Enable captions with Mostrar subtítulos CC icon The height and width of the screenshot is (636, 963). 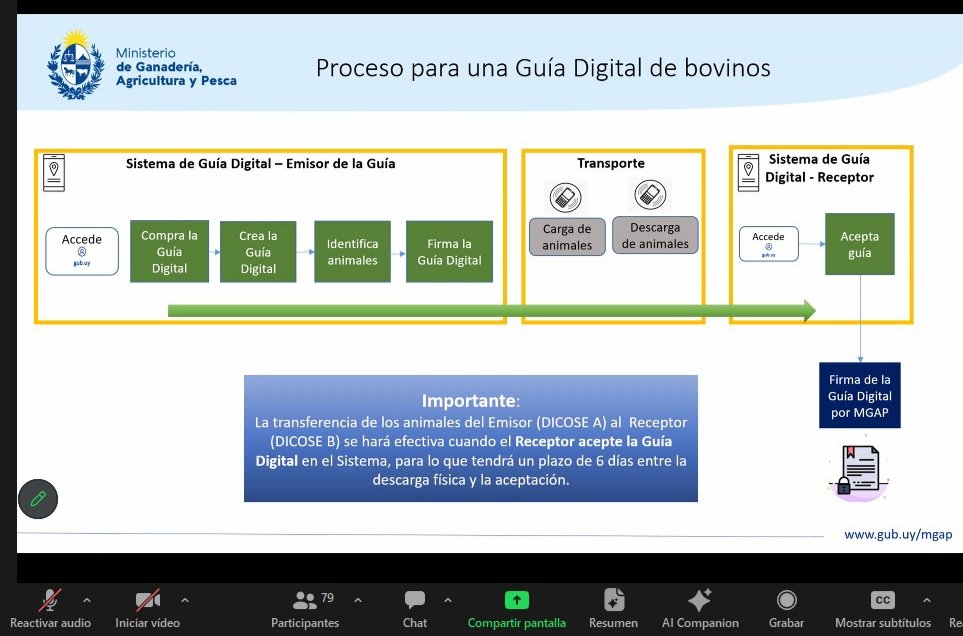tap(883, 600)
